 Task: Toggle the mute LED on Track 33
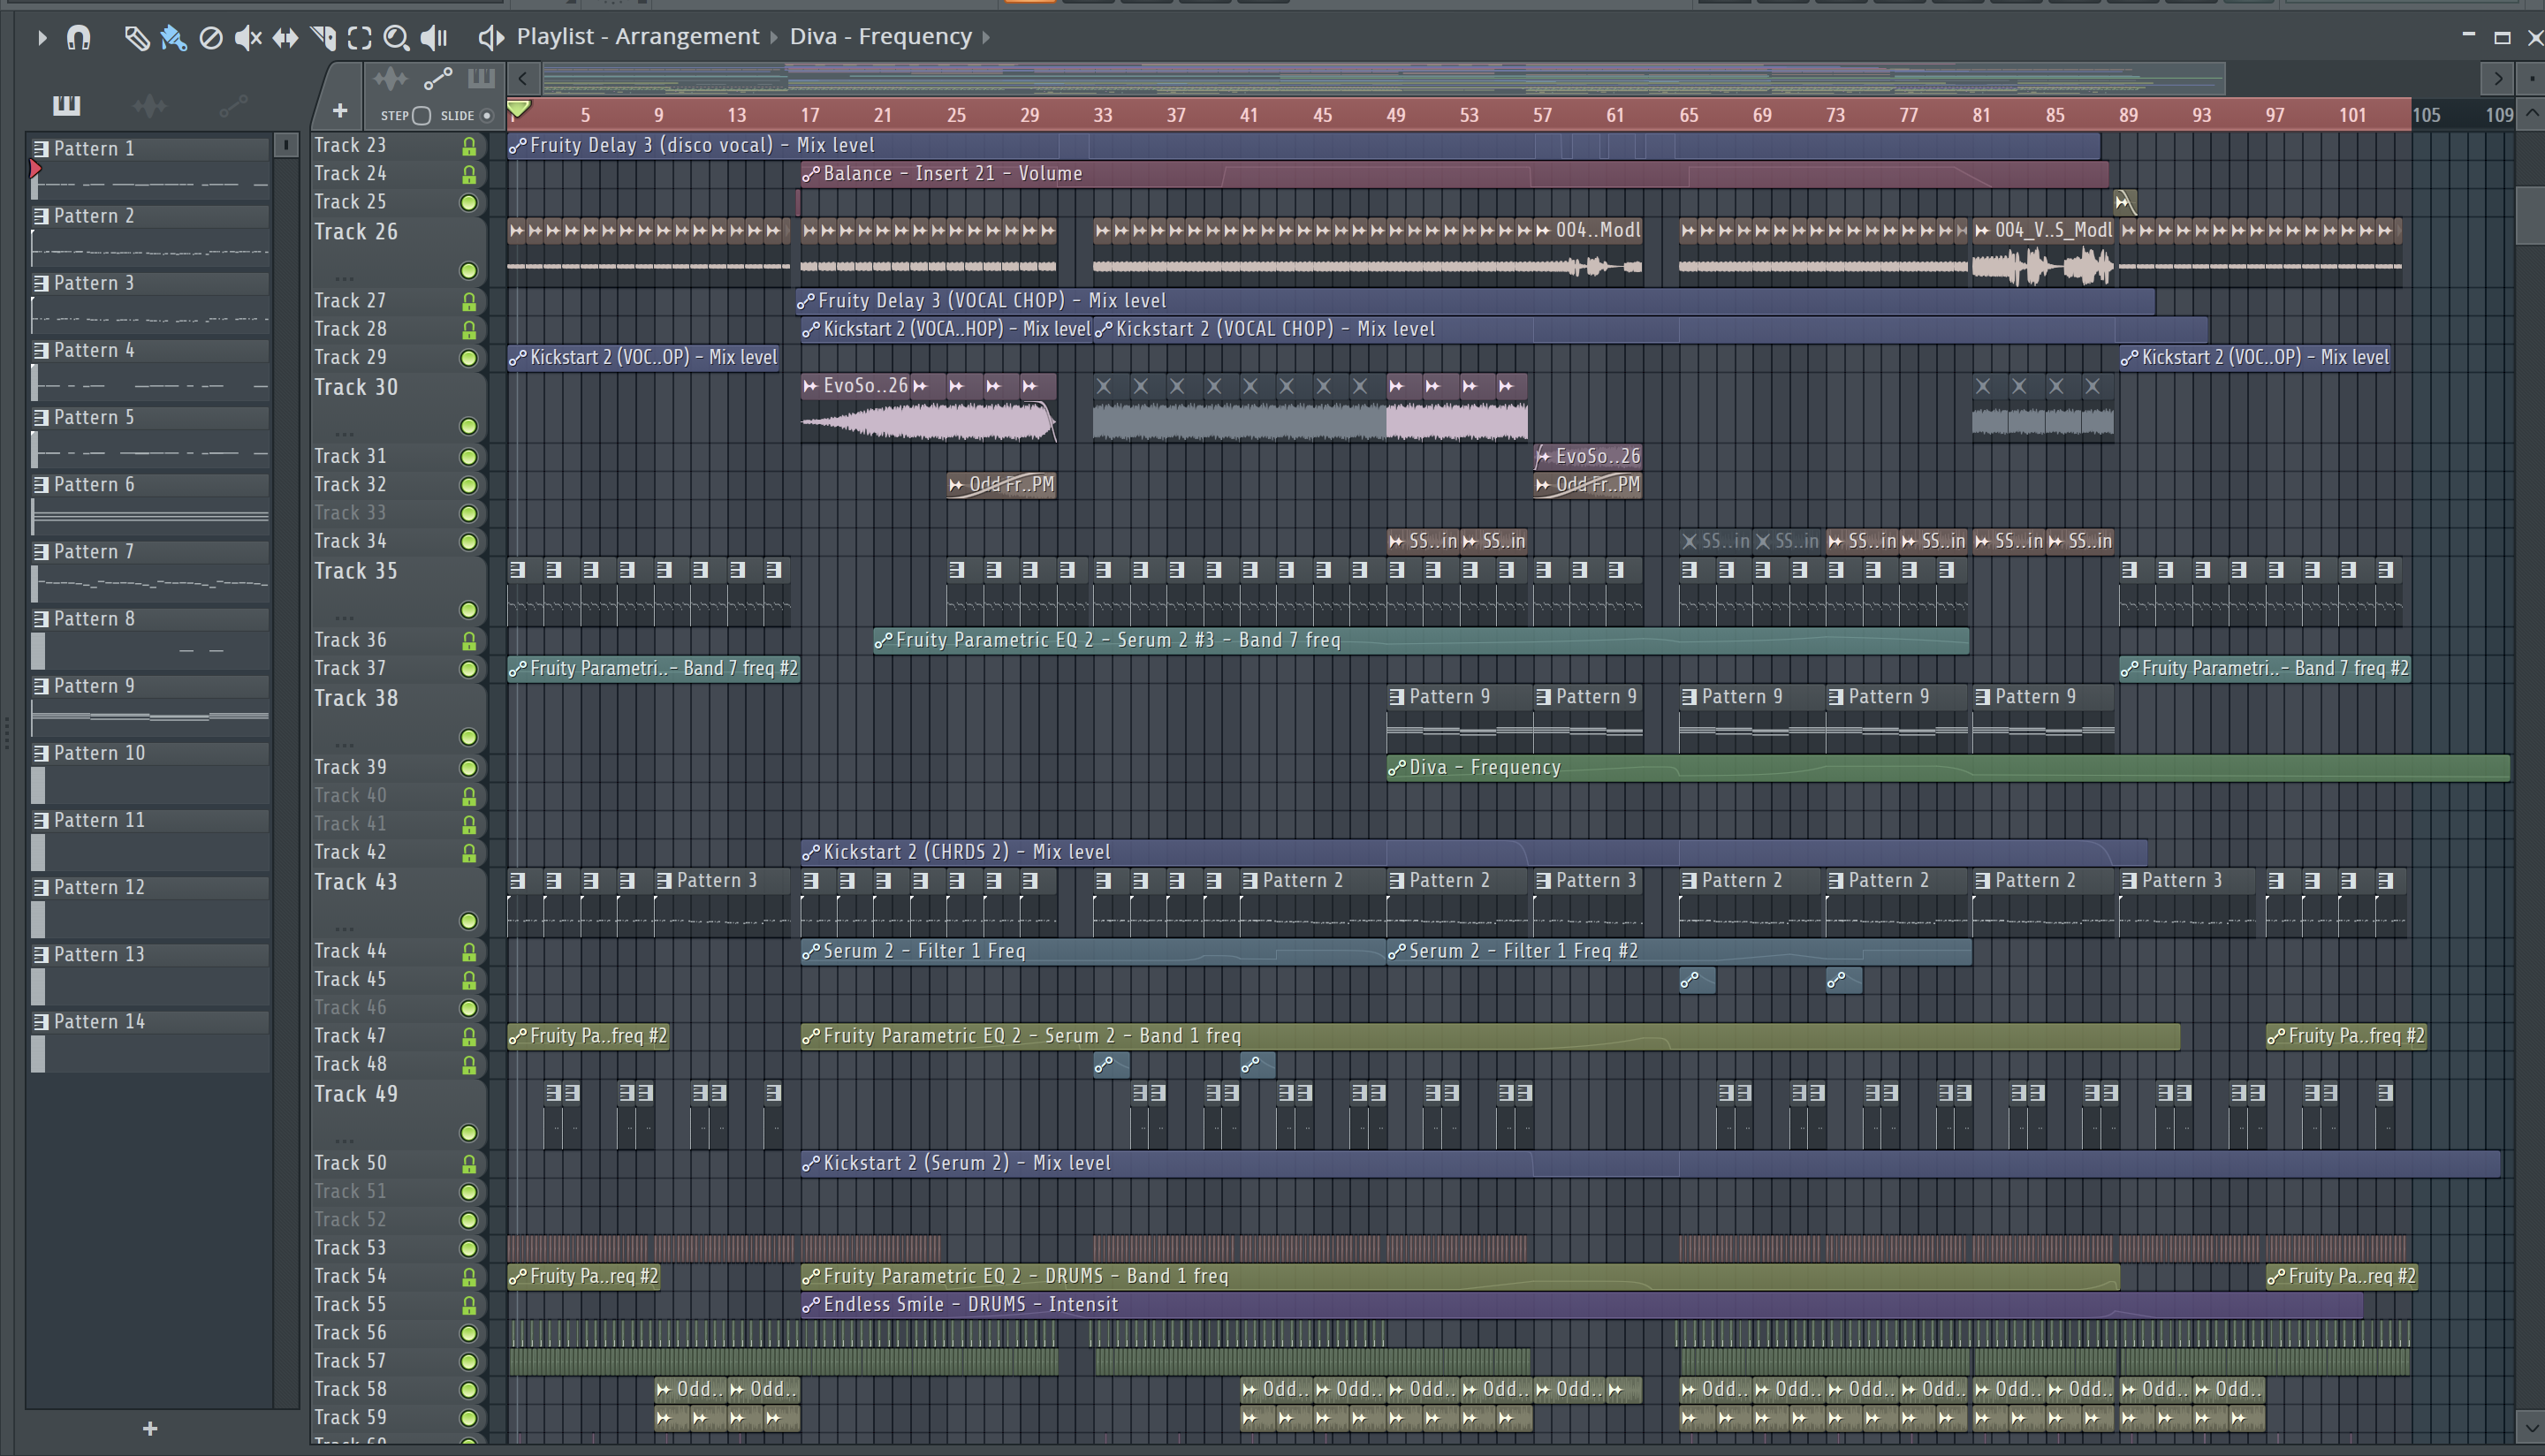point(468,514)
